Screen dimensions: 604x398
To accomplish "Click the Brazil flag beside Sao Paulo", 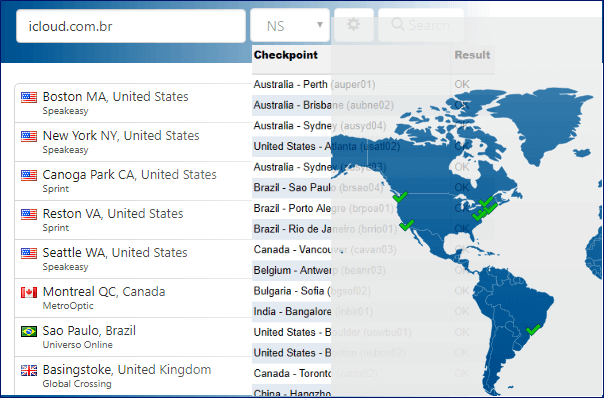I will click(29, 331).
